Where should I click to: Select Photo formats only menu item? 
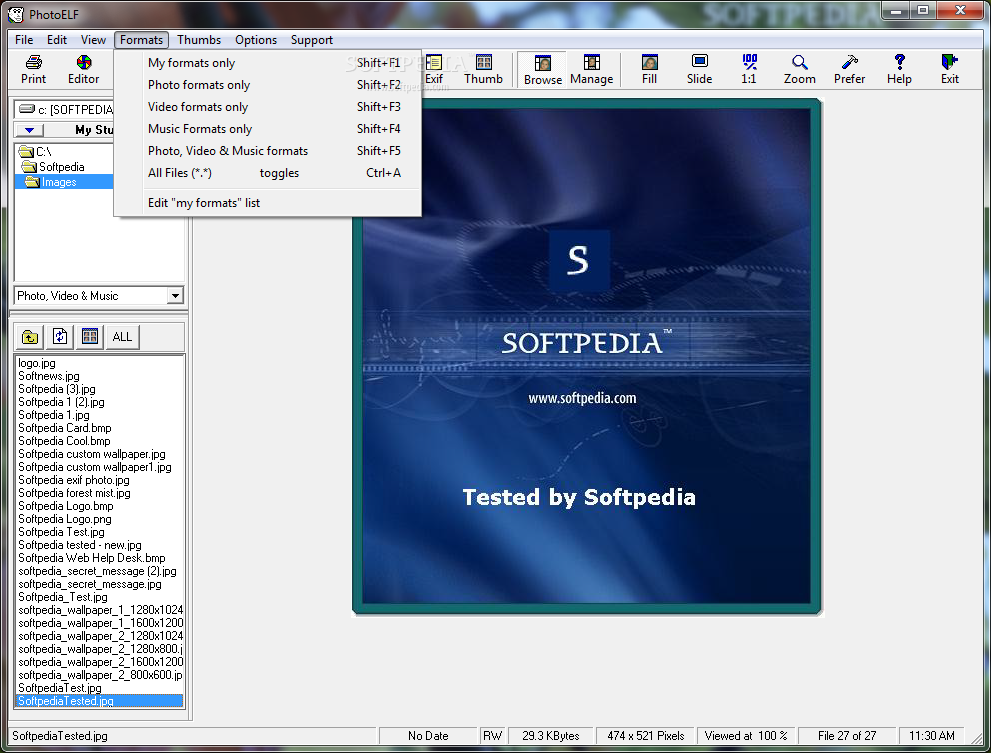199,85
